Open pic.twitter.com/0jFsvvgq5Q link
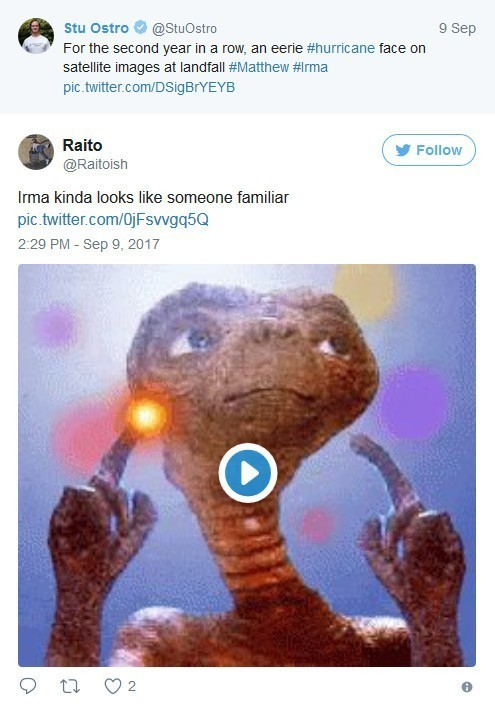Image resolution: width=495 pixels, height=706 pixels. click(113, 220)
